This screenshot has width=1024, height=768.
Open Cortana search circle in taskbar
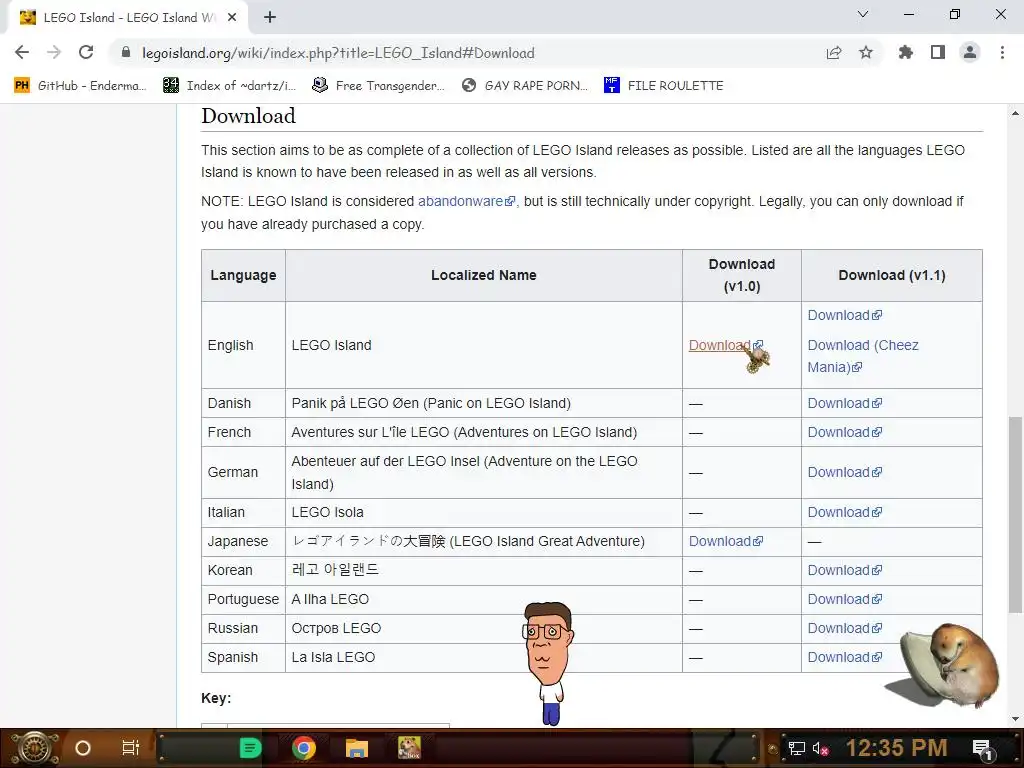[x=83, y=748]
